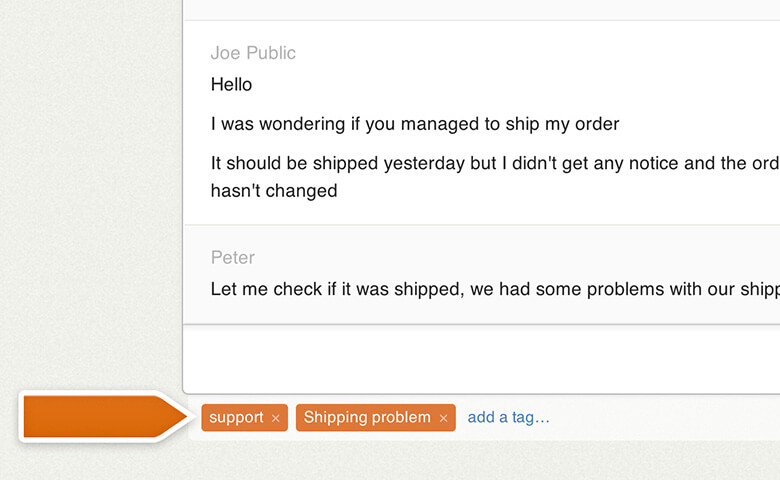Click the panel strip above Joe Public's message
Image resolution: width=780 pixels, height=480 pixels.
480,9
